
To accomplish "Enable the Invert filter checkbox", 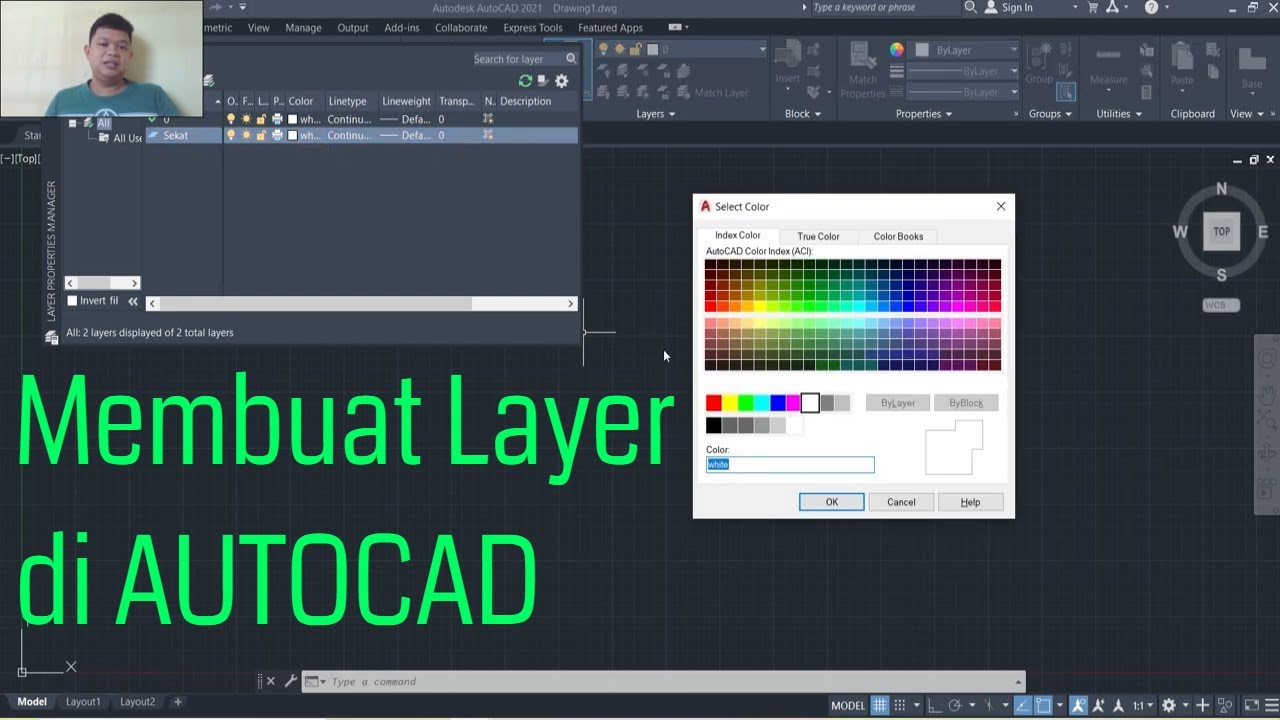I will (72, 301).
